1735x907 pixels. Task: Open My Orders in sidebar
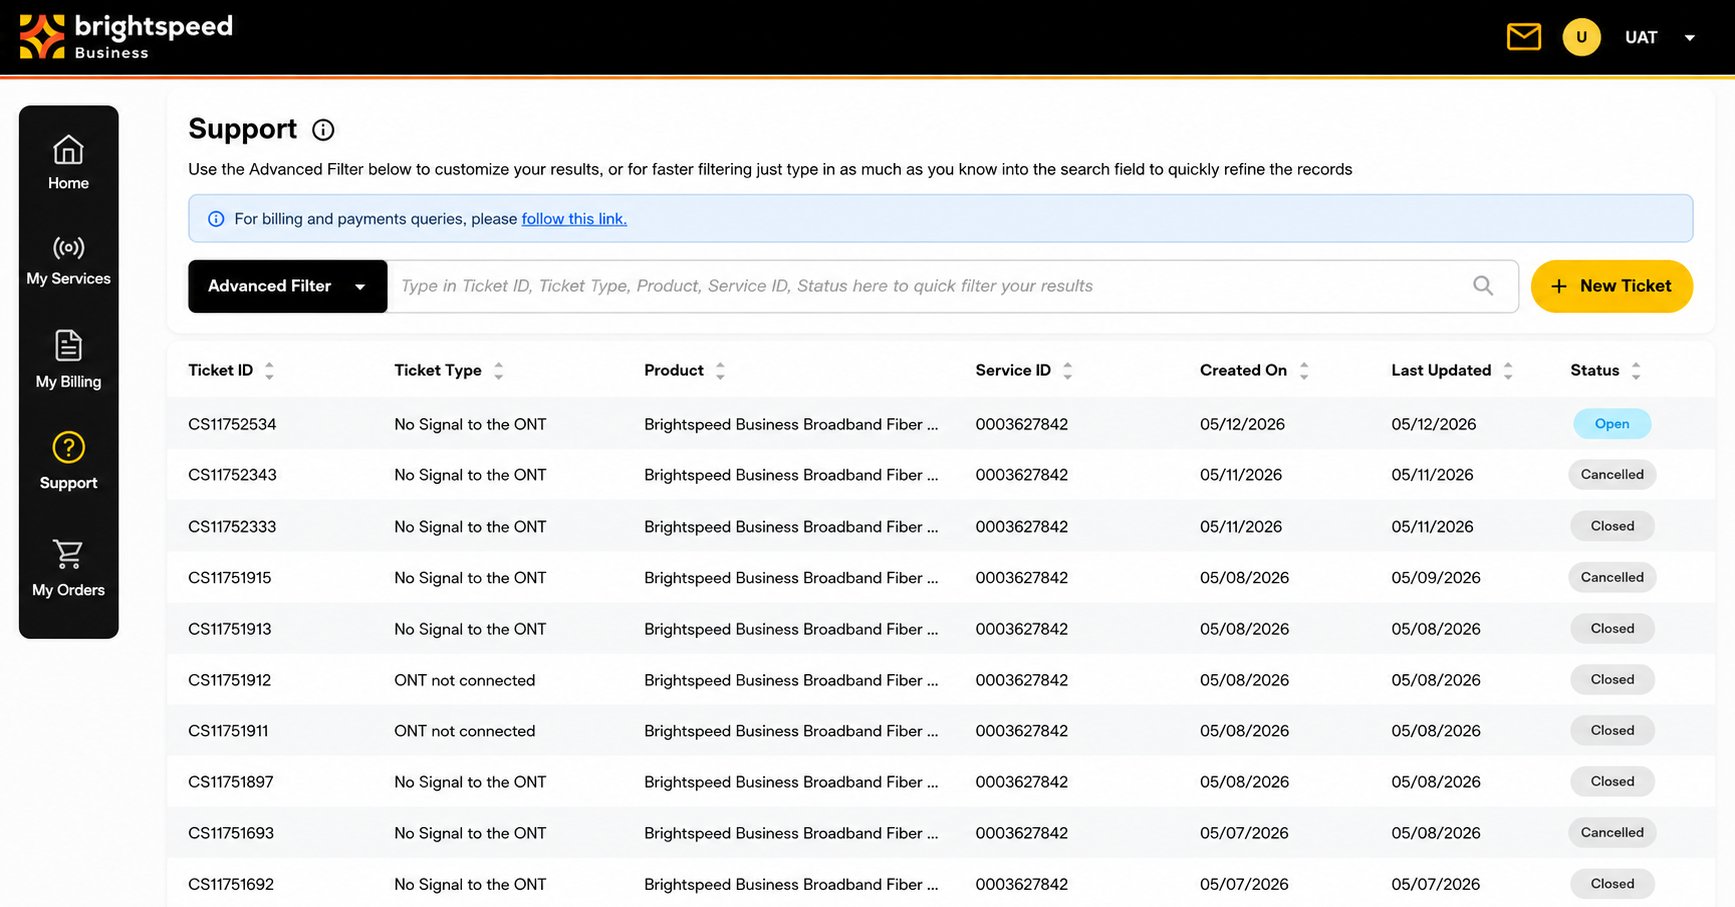(68, 568)
